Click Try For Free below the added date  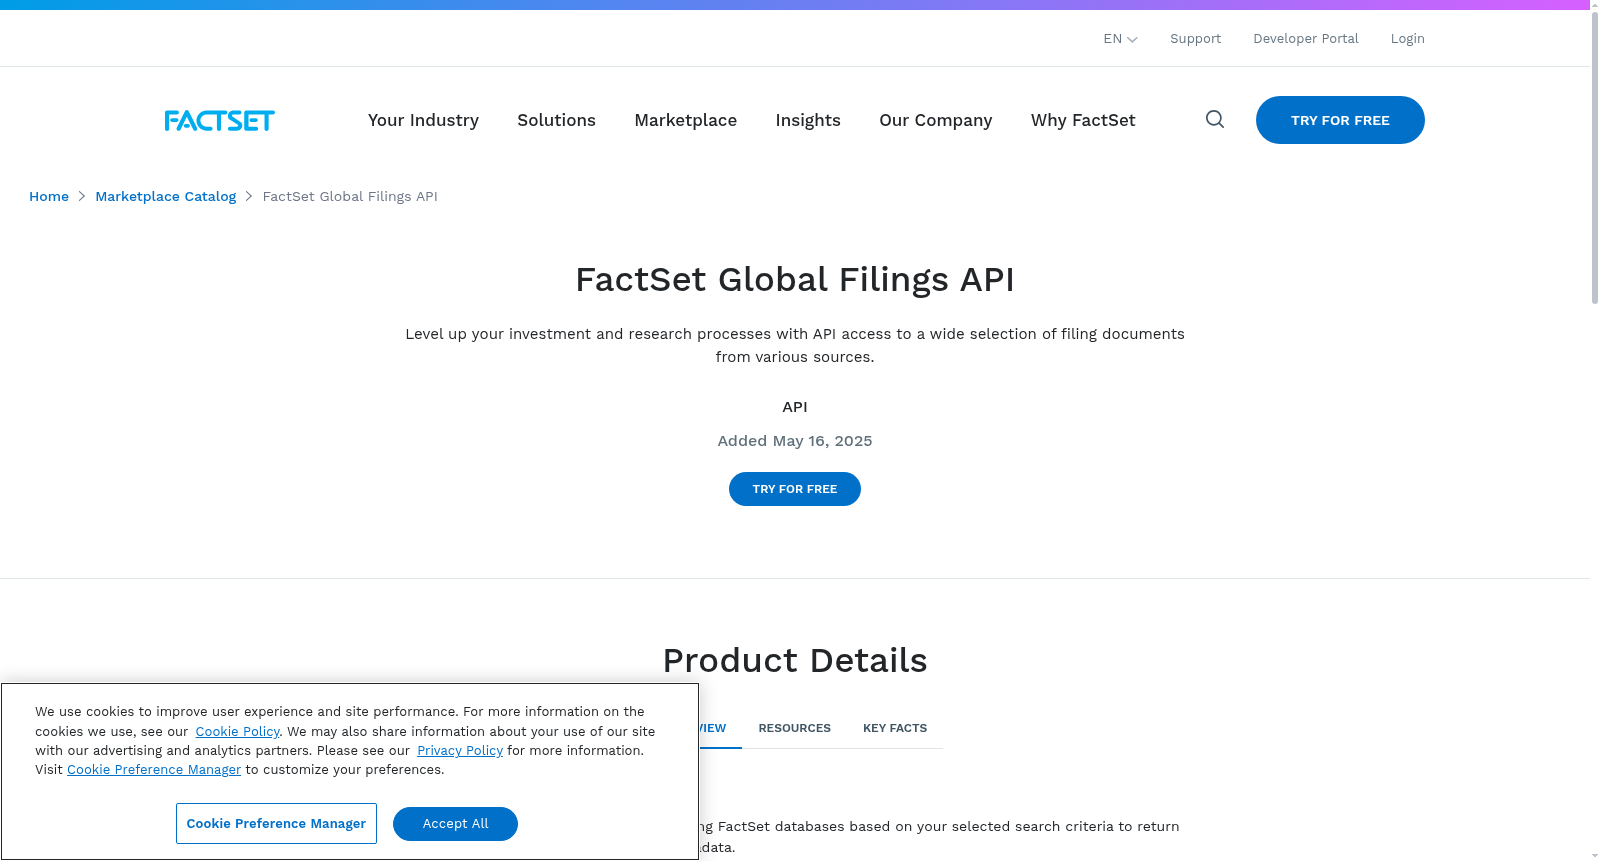(x=795, y=489)
